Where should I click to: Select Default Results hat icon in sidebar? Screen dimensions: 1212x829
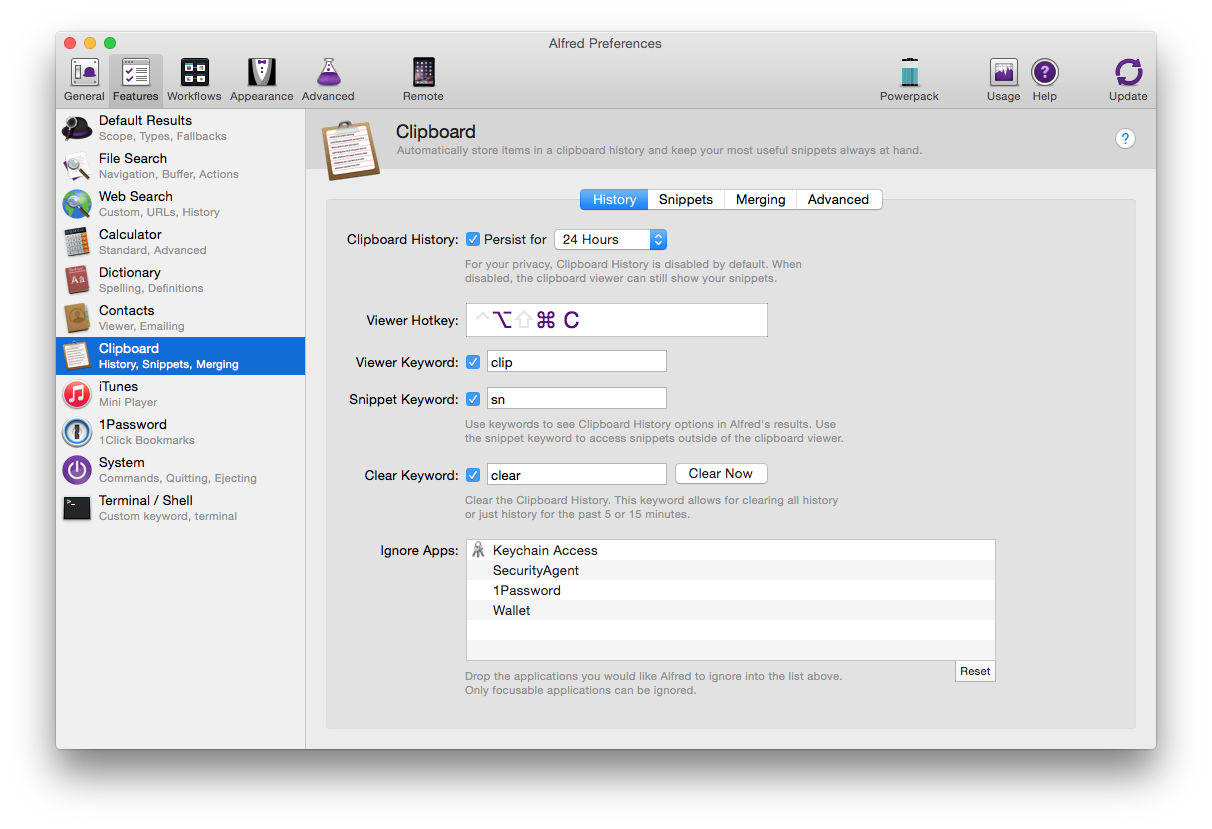77,128
